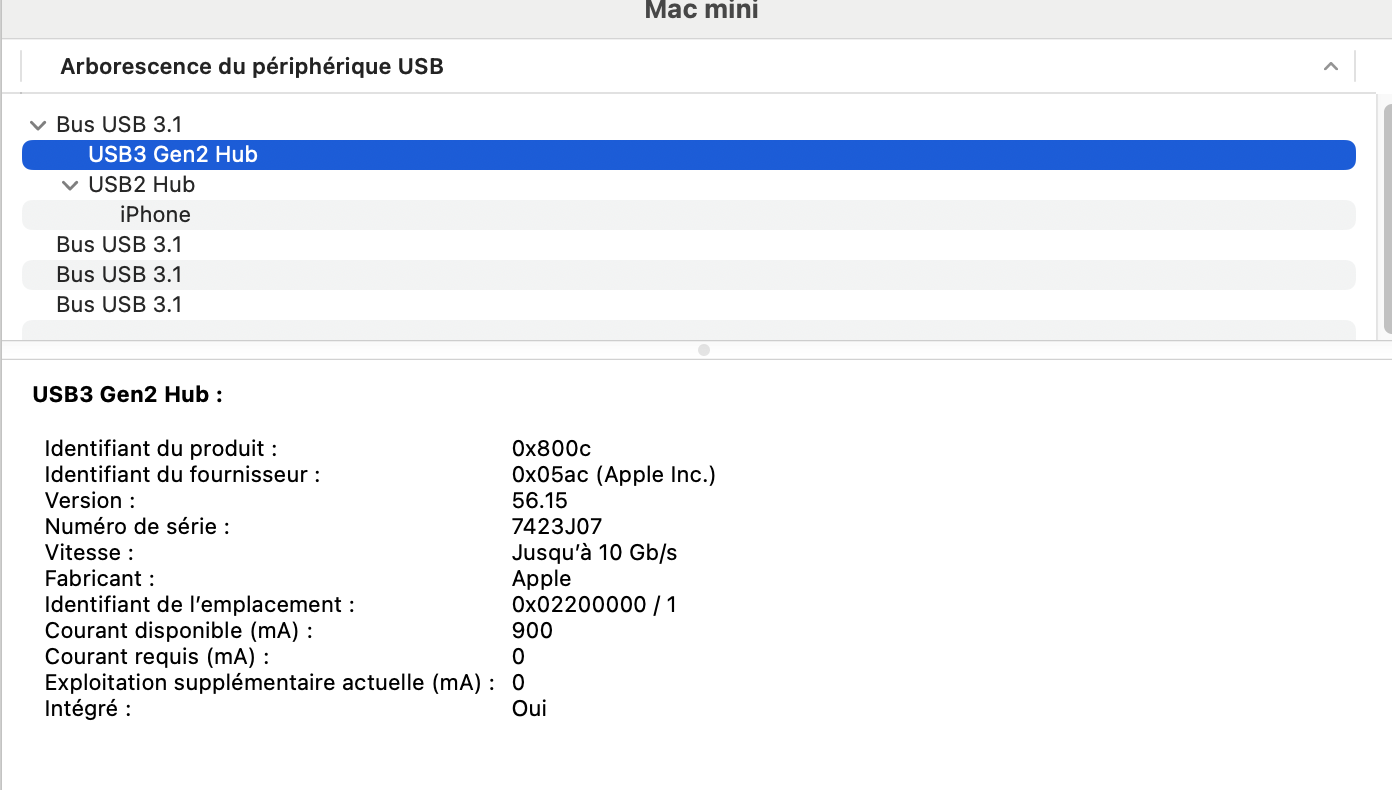Click the device tree vertical scrollbar

coord(1385,215)
